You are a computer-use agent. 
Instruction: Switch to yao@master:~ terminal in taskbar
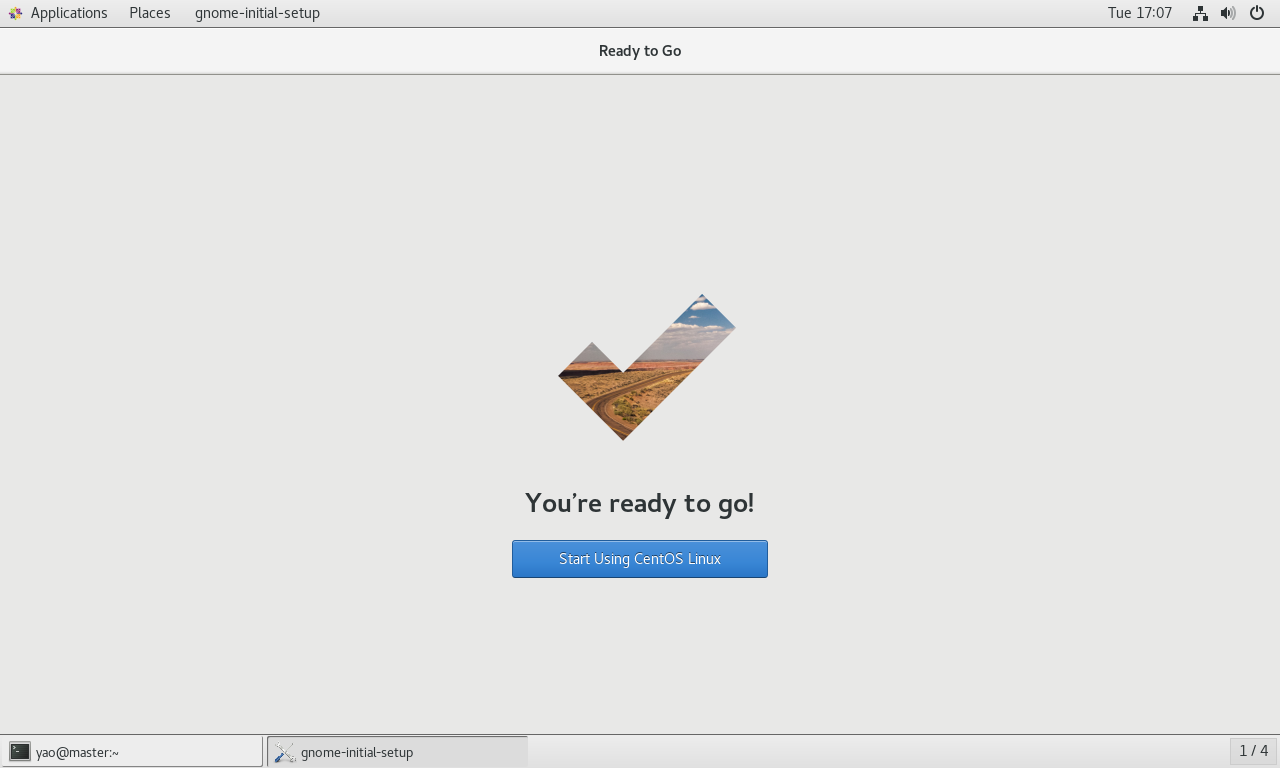click(x=132, y=752)
